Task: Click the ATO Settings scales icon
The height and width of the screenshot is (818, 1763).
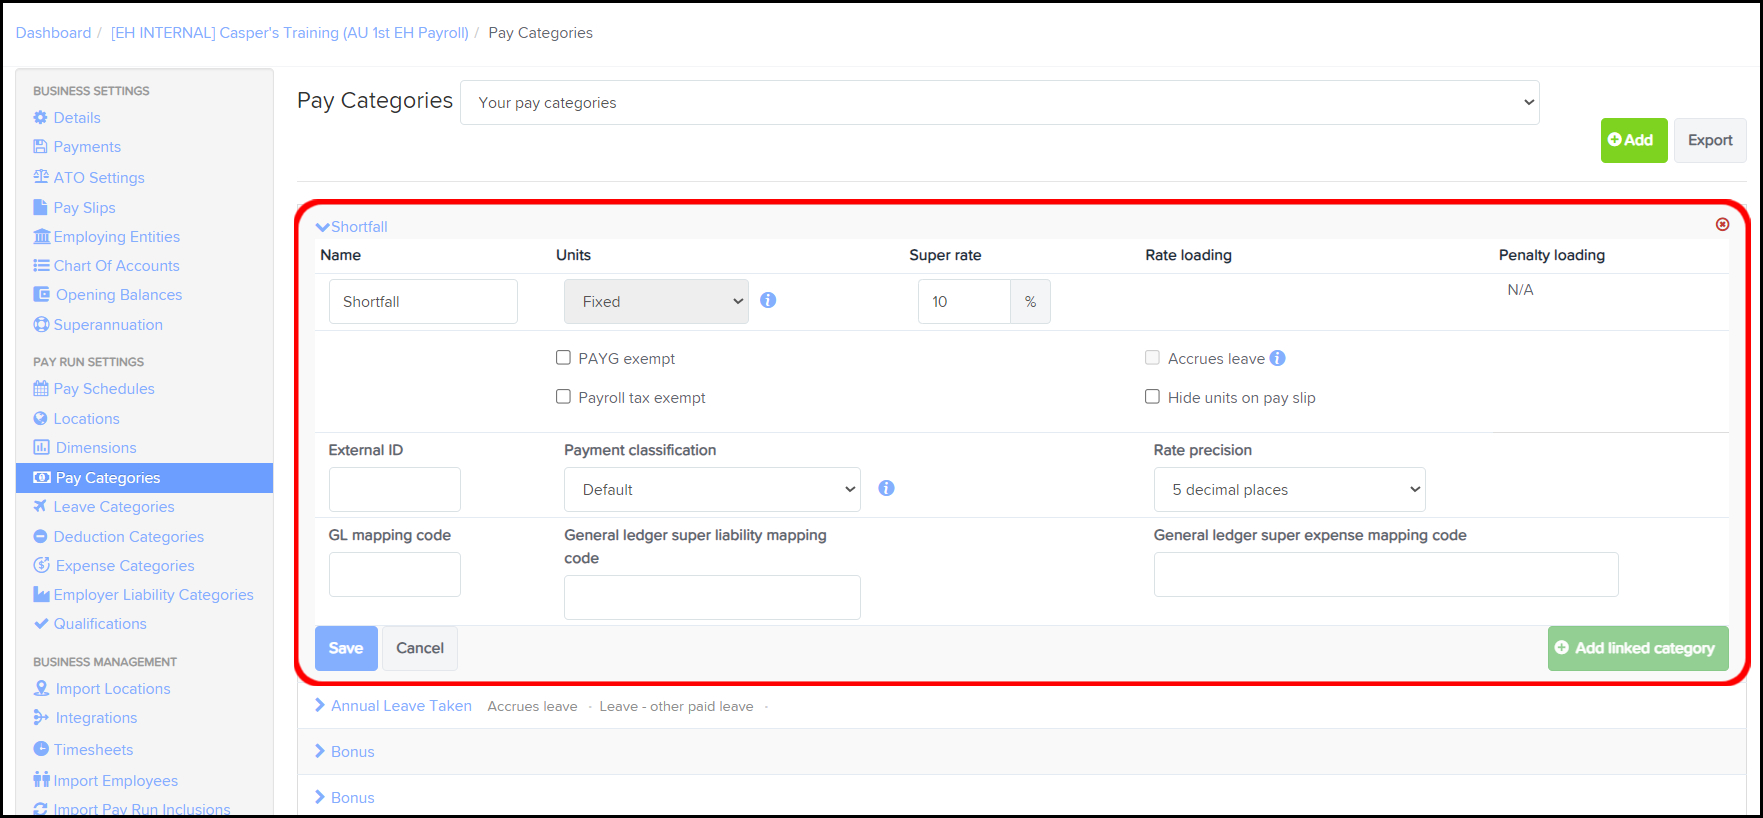Action: click(41, 177)
